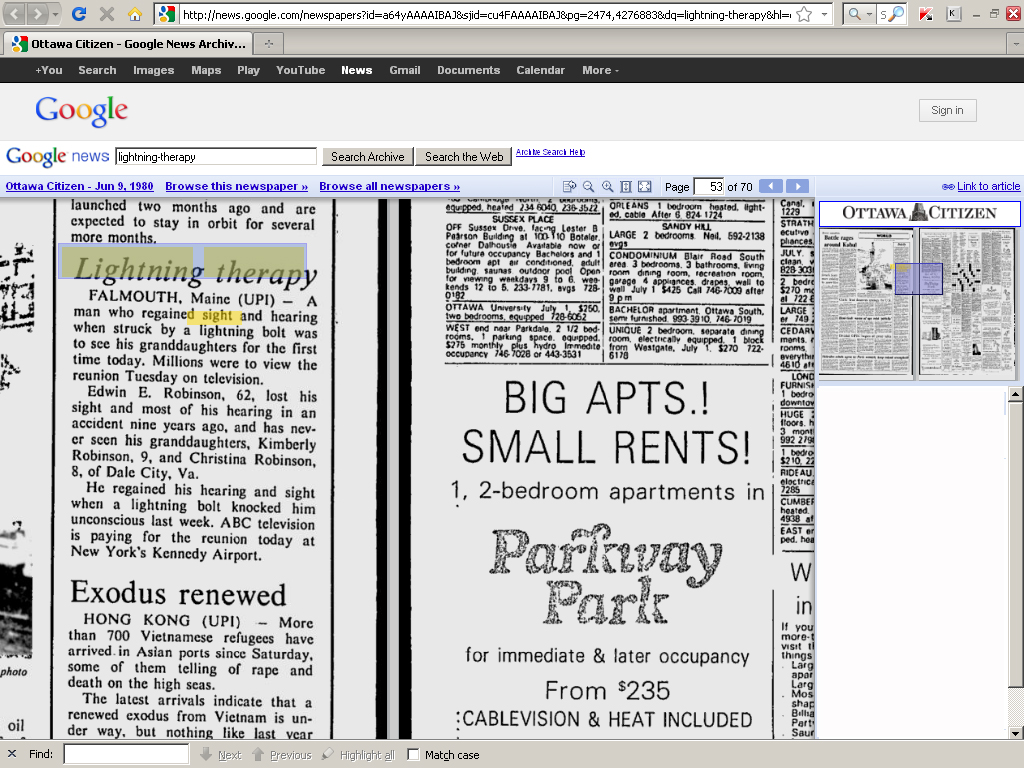Go to previous newspaper page
Viewport: 1024px width, 768px height.
point(771,186)
